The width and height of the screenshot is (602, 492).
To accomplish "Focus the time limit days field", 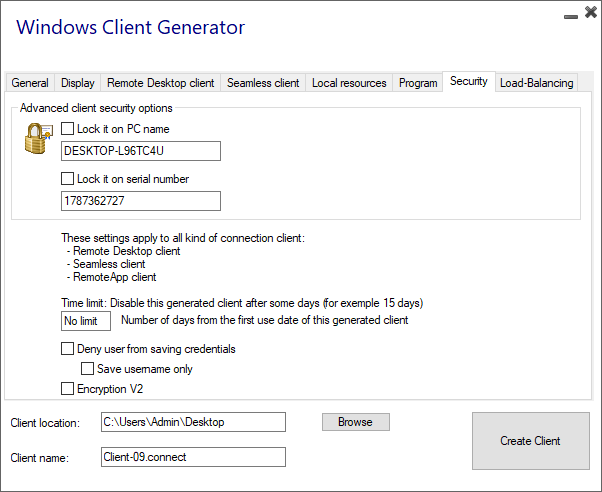I will tap(85, 321).
